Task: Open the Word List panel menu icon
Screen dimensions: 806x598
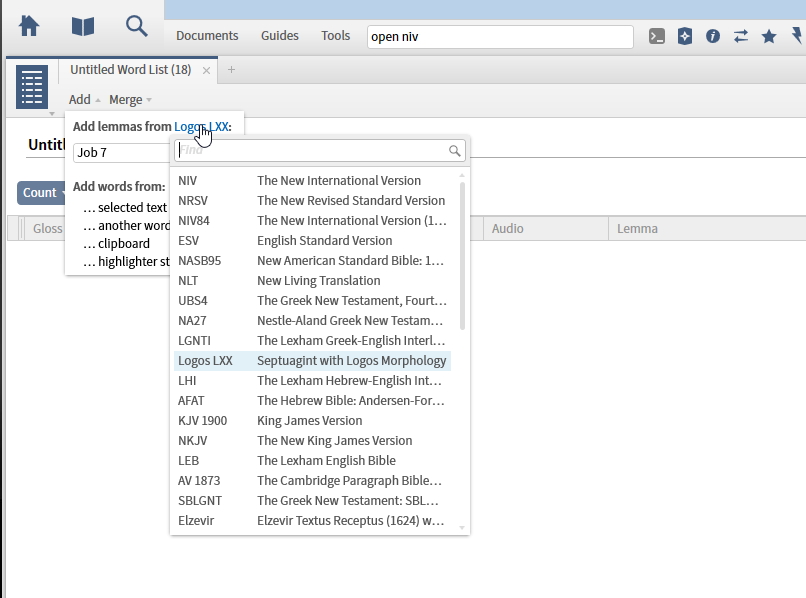Action: (32, 87)
